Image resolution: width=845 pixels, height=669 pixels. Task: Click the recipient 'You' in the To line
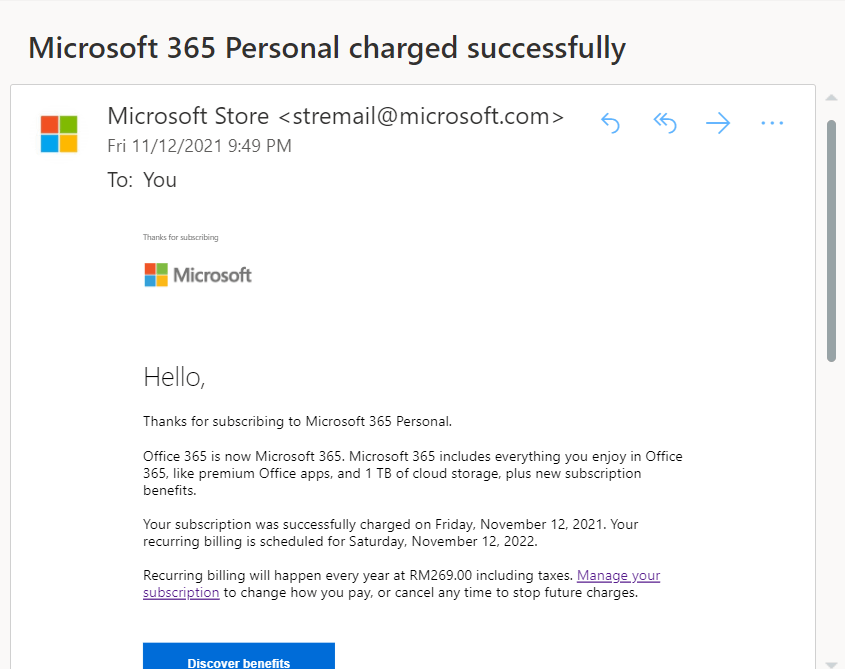(x=160, y=180)
